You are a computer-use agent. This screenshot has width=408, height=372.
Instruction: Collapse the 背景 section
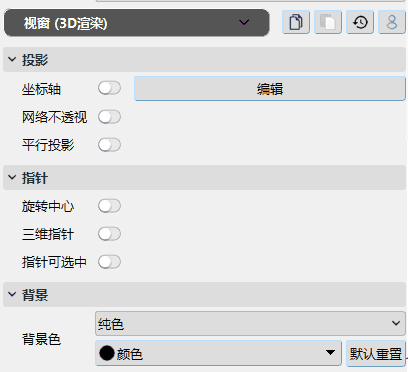click(x=12, y=294)
